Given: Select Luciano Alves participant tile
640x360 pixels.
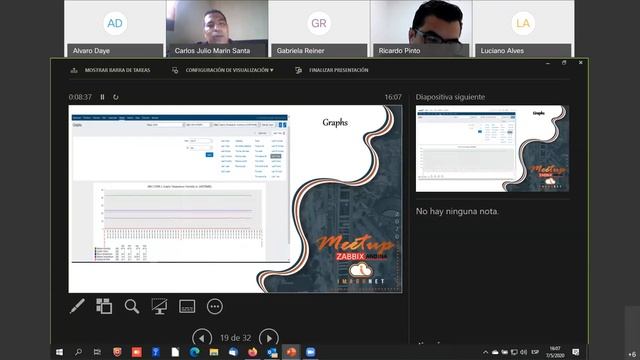Looking at the screenshot, I should pyautogui.click(x=523, y=29).
